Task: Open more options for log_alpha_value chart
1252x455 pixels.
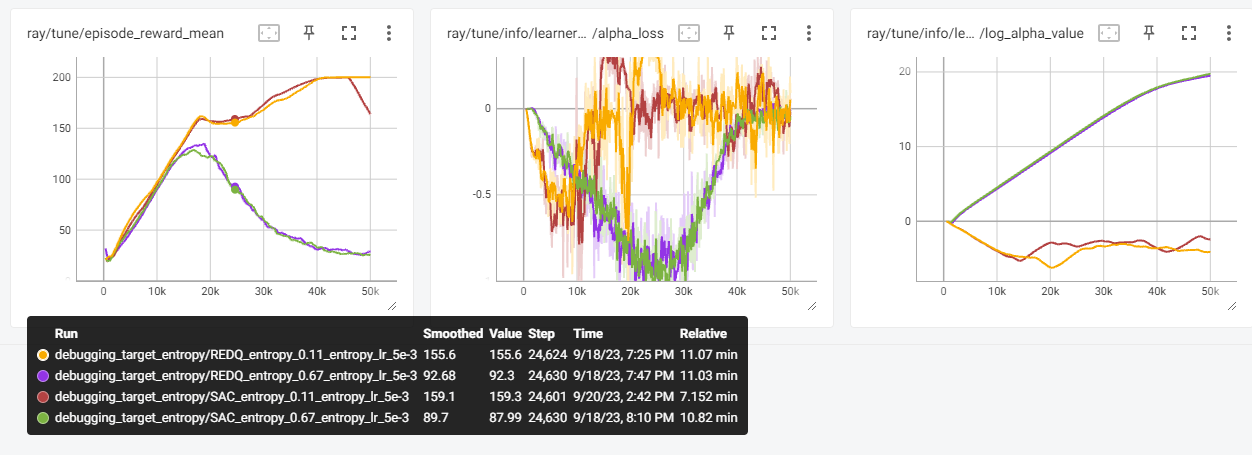Action: click(x=1229, y=33)
